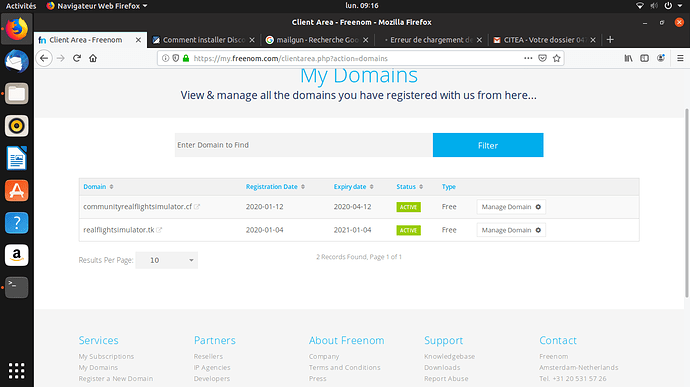
Task: Open Register a New Domain link
Action: point(116,378)
